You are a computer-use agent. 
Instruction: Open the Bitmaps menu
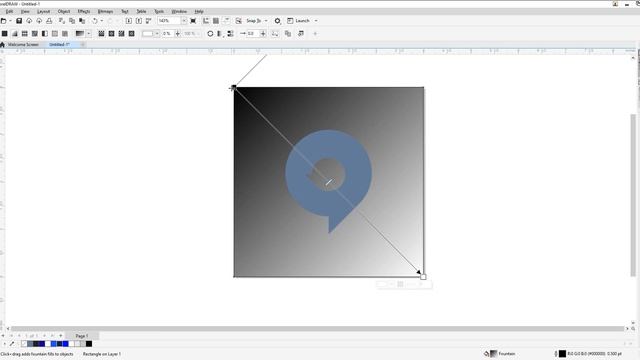coord(105,11)
